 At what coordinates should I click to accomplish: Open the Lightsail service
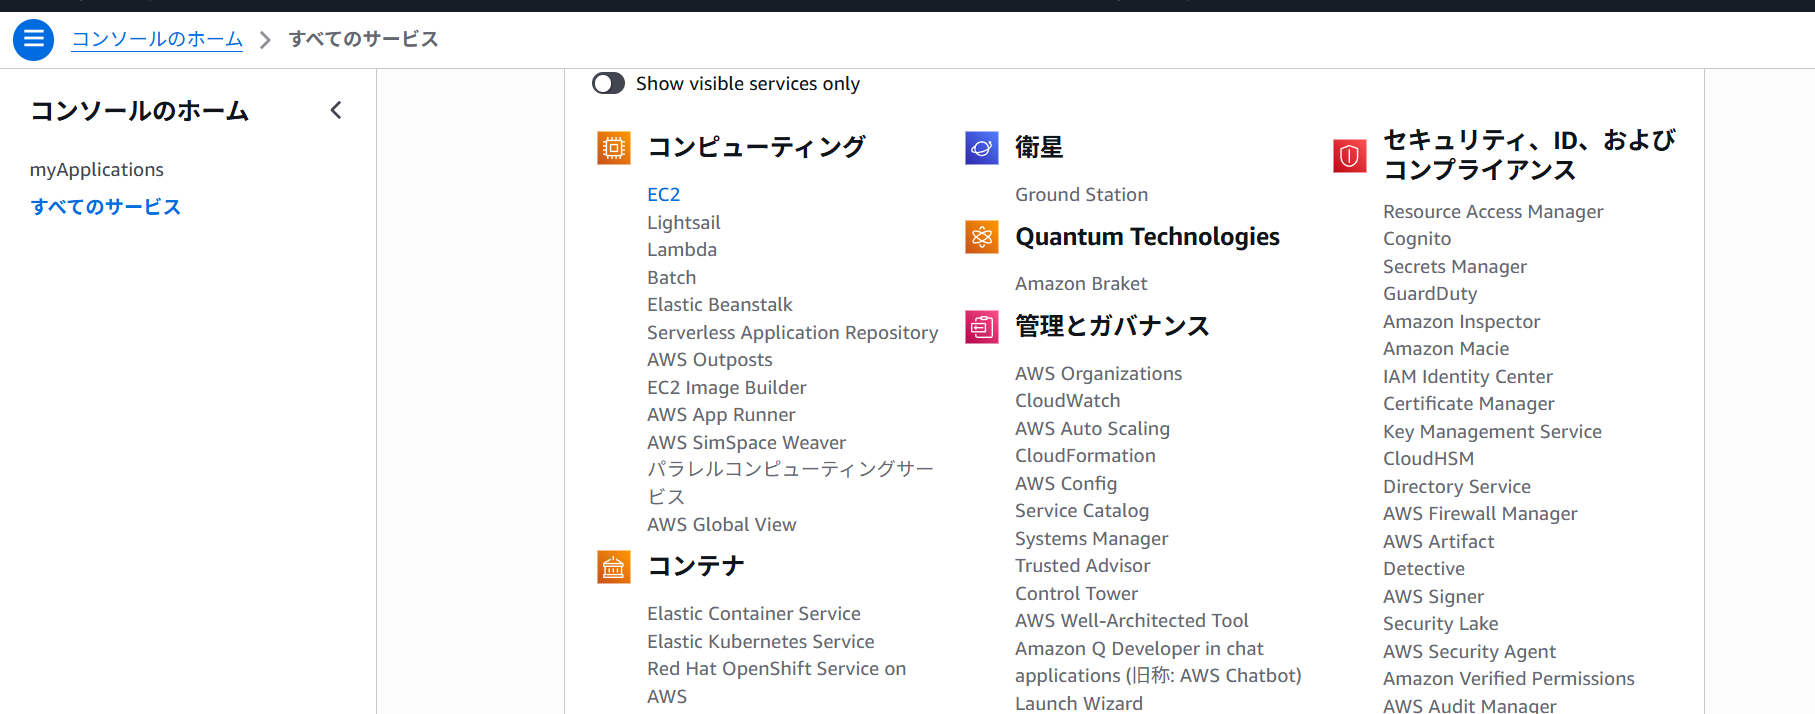(x=684, y=223)
